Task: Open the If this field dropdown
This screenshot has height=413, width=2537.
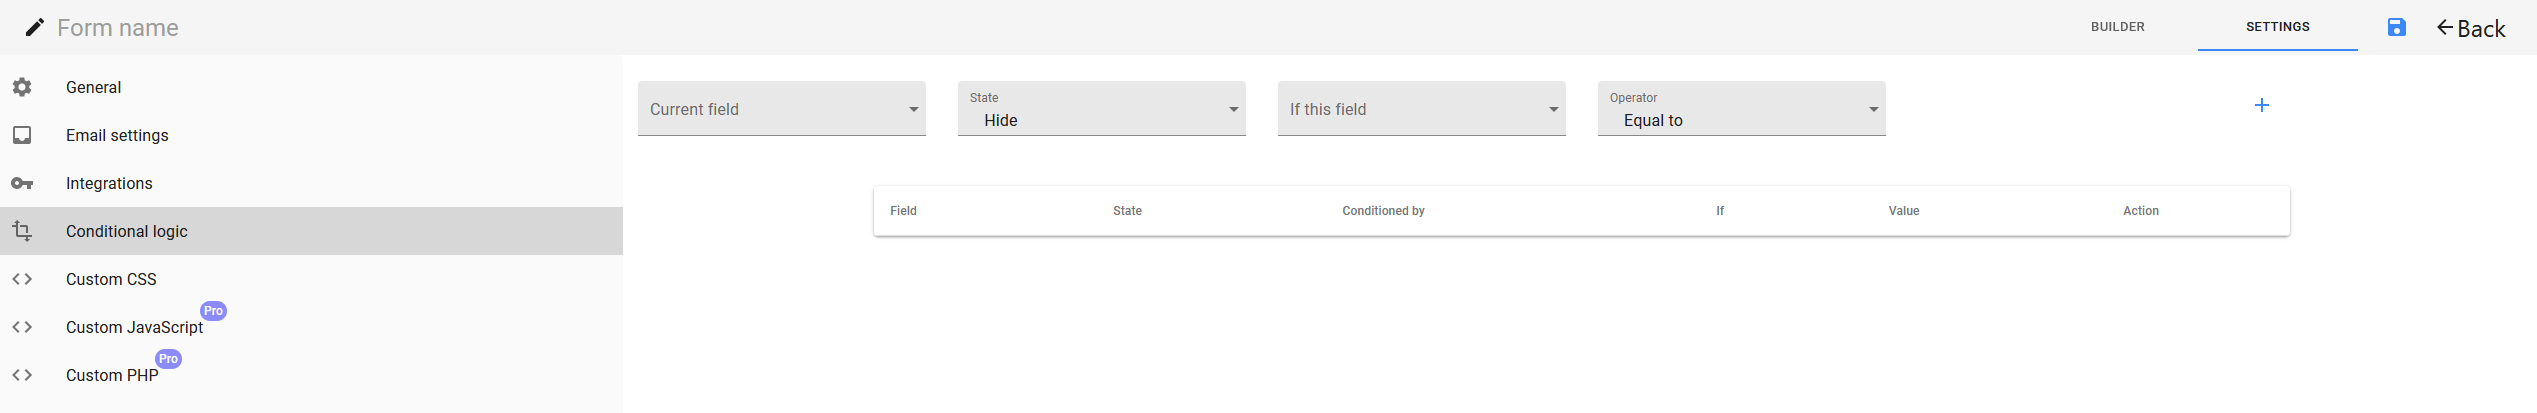Action: [x=1422, y=108]
